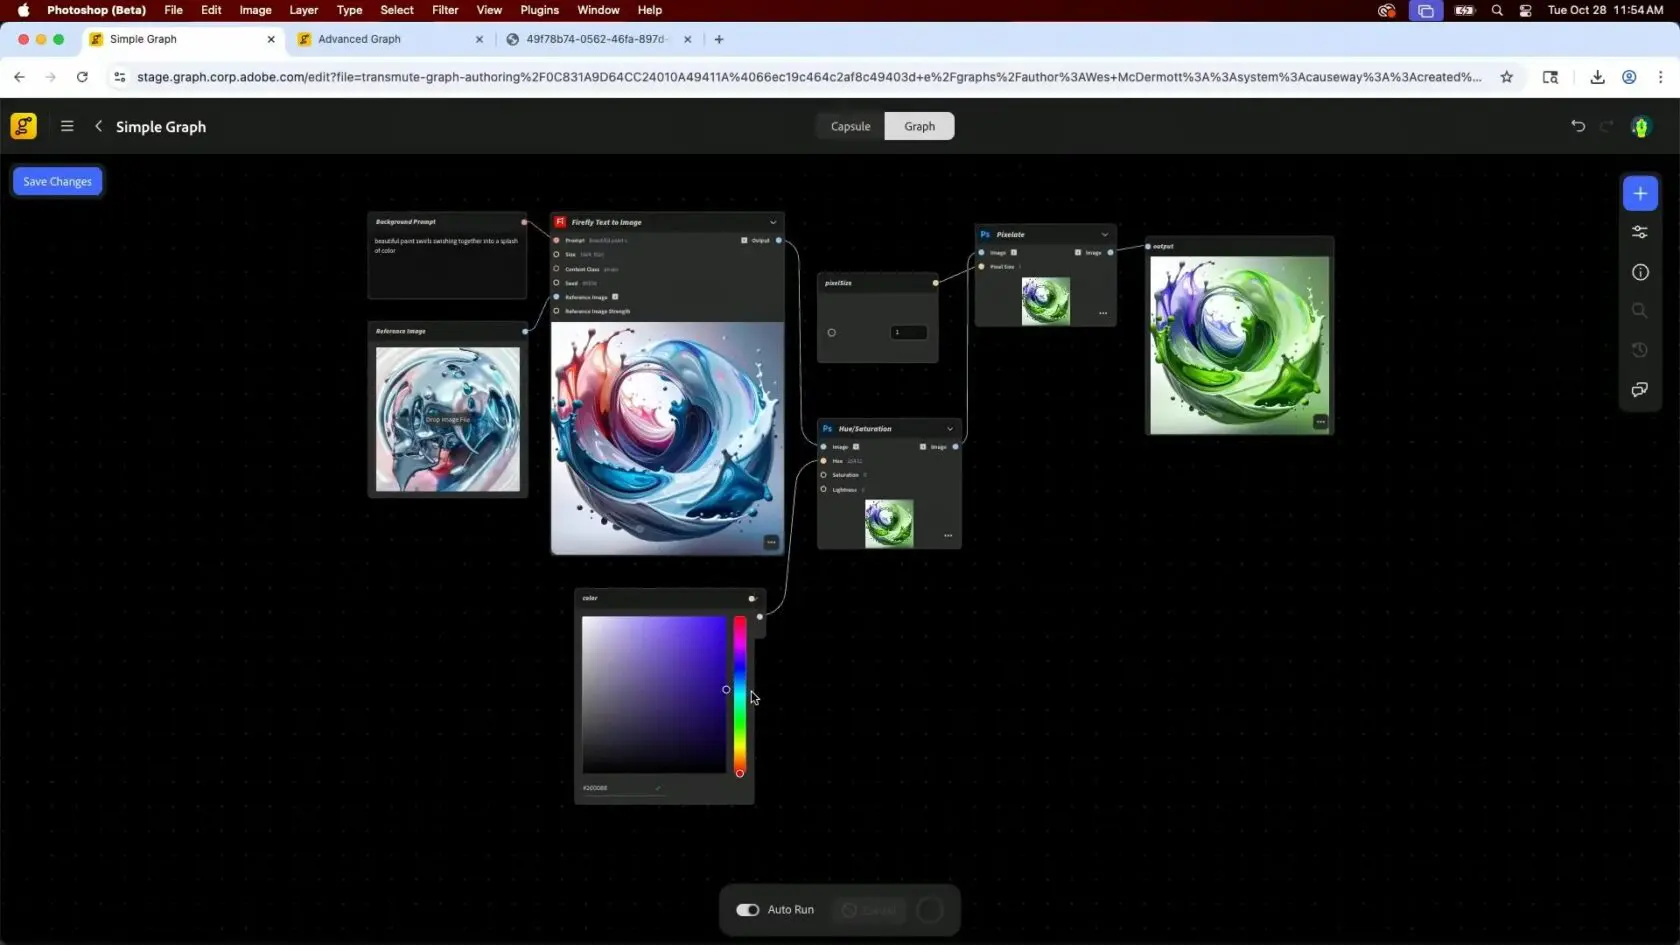Toggle the Seed input on Firefly node
1680x945 pixels.
[557, 283]
